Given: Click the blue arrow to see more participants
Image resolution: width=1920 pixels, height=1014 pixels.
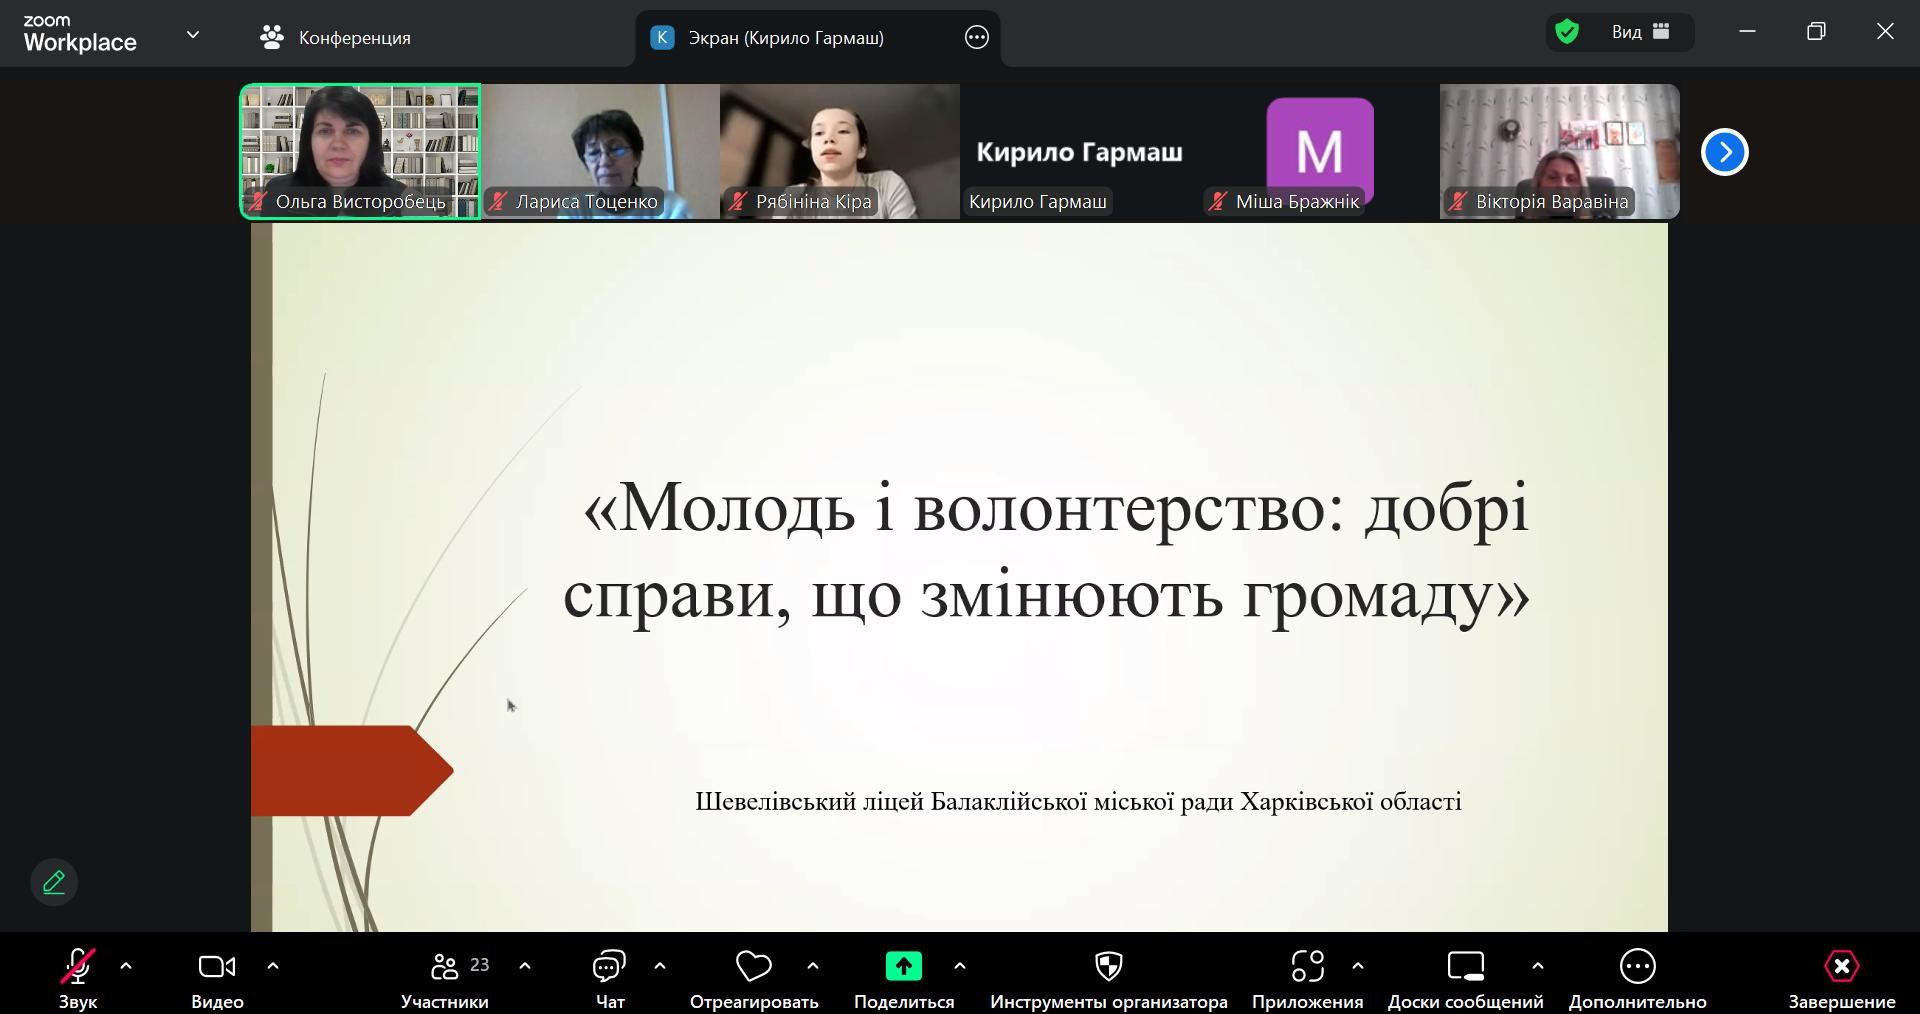Looking at the screenshot, I should pyautogui.click(x=1723, y=151).
